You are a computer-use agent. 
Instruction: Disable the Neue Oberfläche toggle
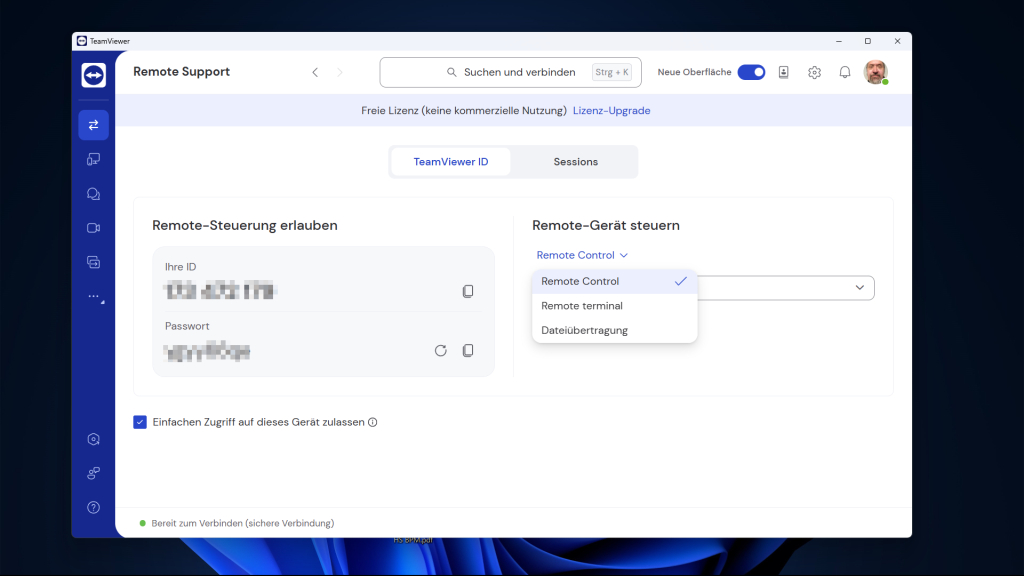coord(750,72)
